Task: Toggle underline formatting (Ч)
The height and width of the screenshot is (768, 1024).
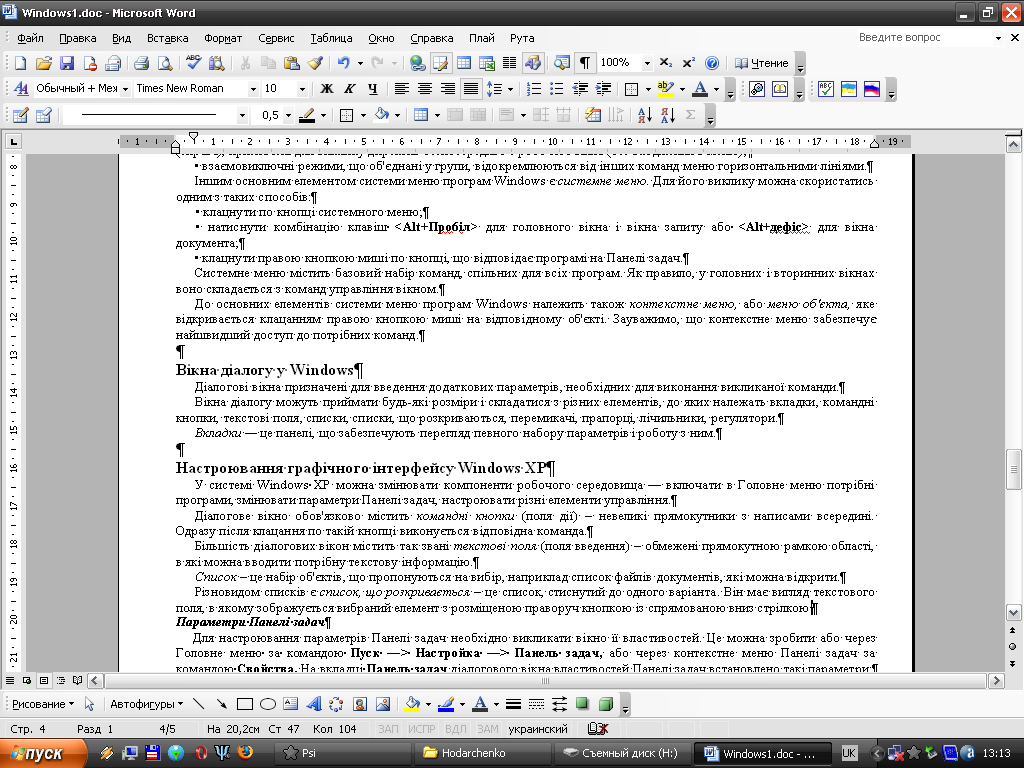Action: 372,89
